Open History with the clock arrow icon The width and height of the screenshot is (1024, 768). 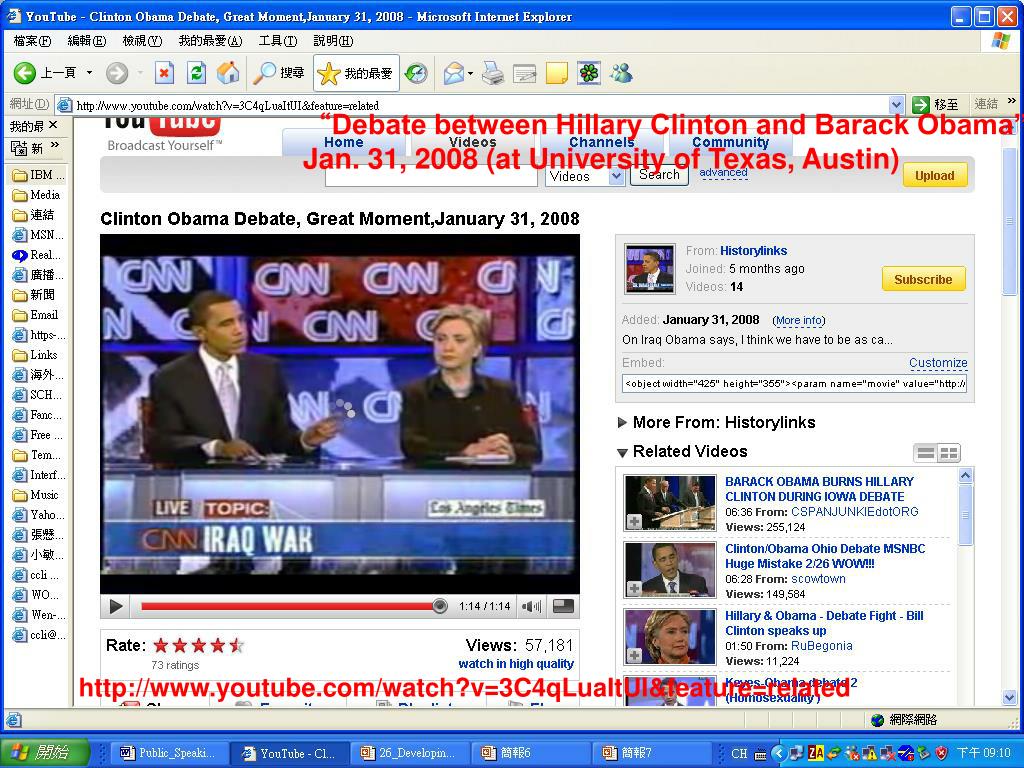point(416,73)
